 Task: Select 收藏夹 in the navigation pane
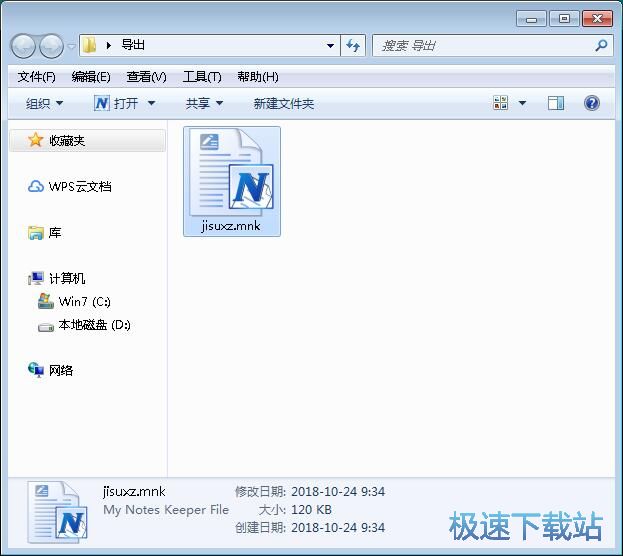click(x=87, y=140)
